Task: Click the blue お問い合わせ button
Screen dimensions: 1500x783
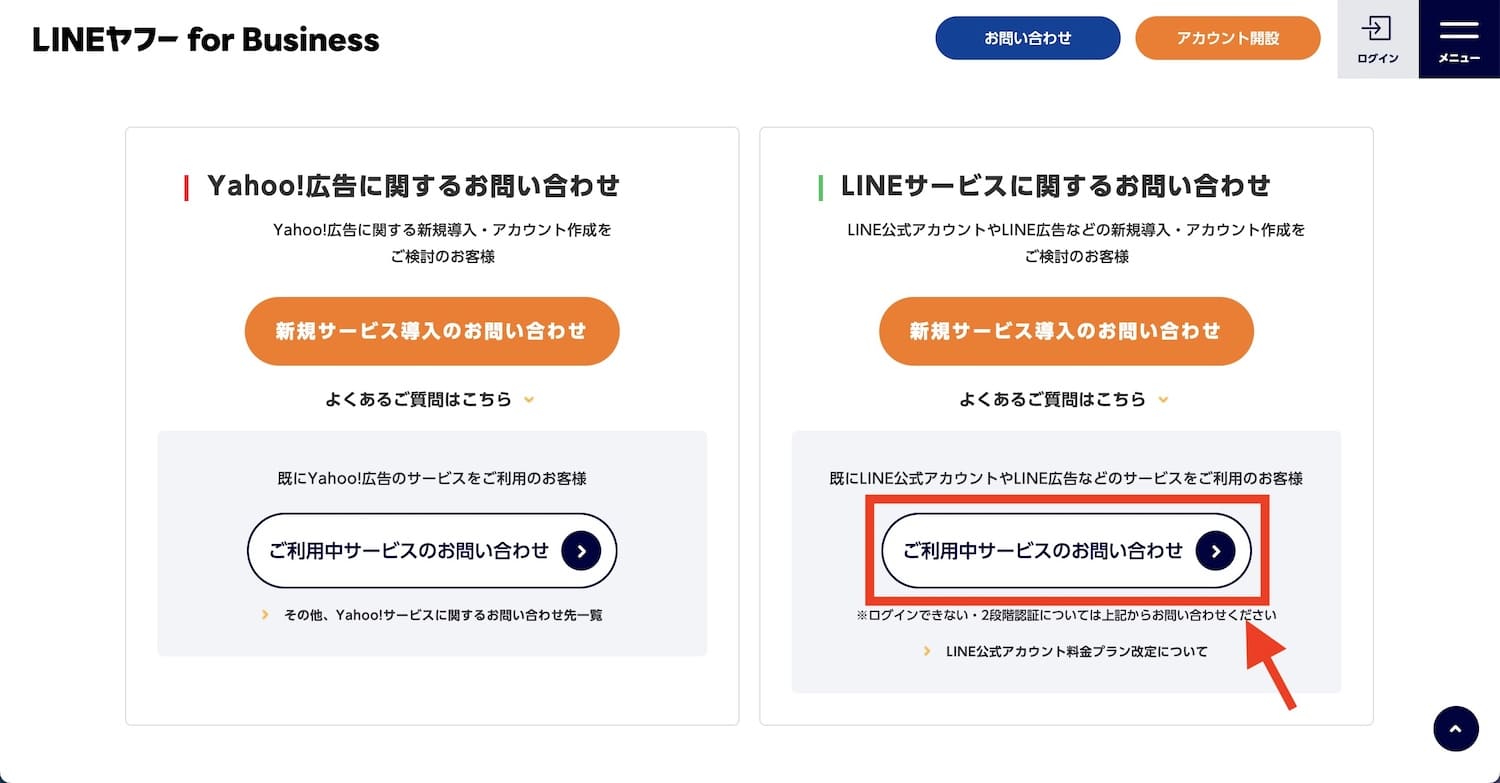Action: coord(1028,38)
